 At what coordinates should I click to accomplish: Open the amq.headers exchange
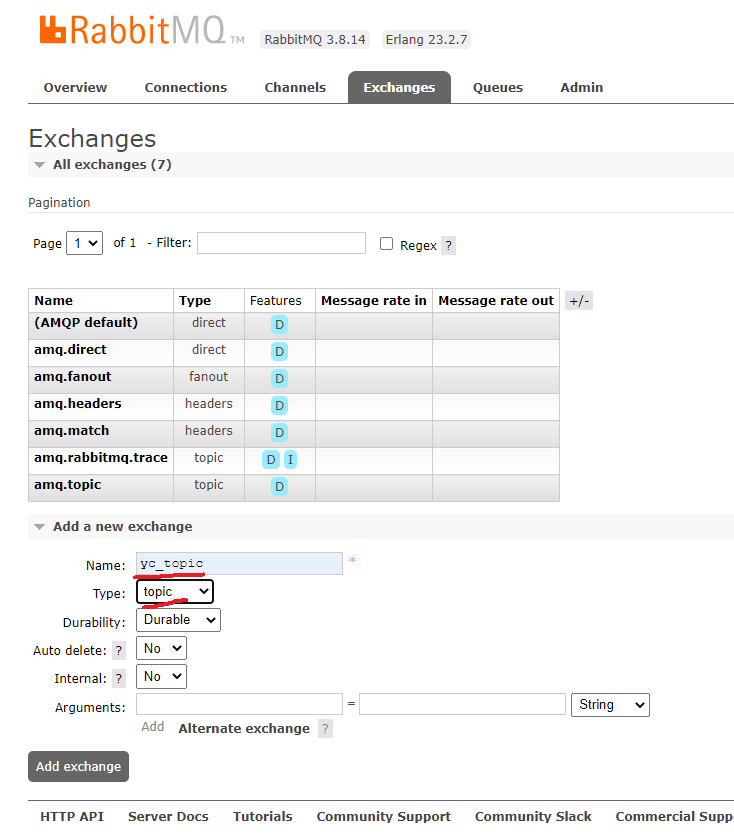click(x=78, y=403)
